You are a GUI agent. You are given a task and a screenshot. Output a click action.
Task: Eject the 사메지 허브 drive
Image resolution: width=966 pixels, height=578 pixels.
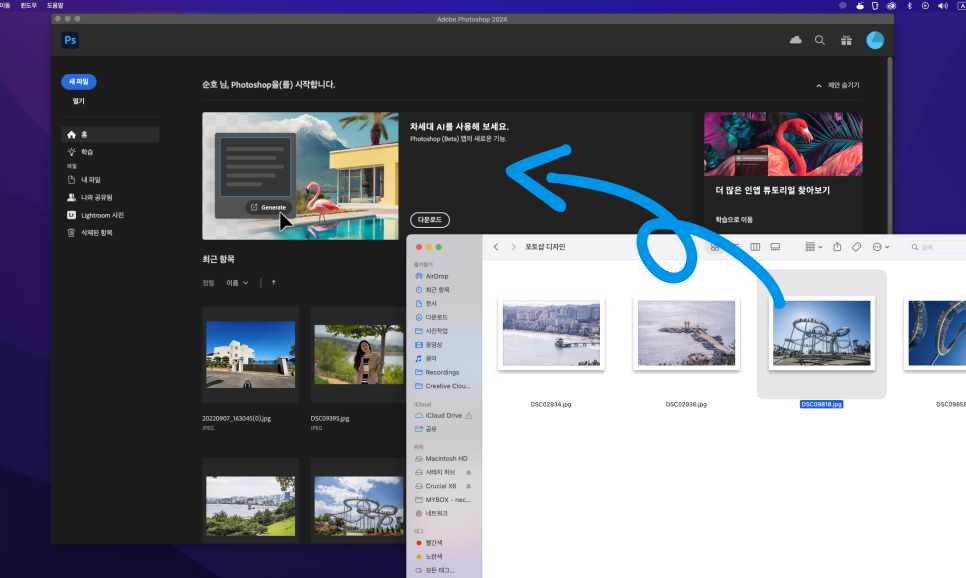point(468,473)
